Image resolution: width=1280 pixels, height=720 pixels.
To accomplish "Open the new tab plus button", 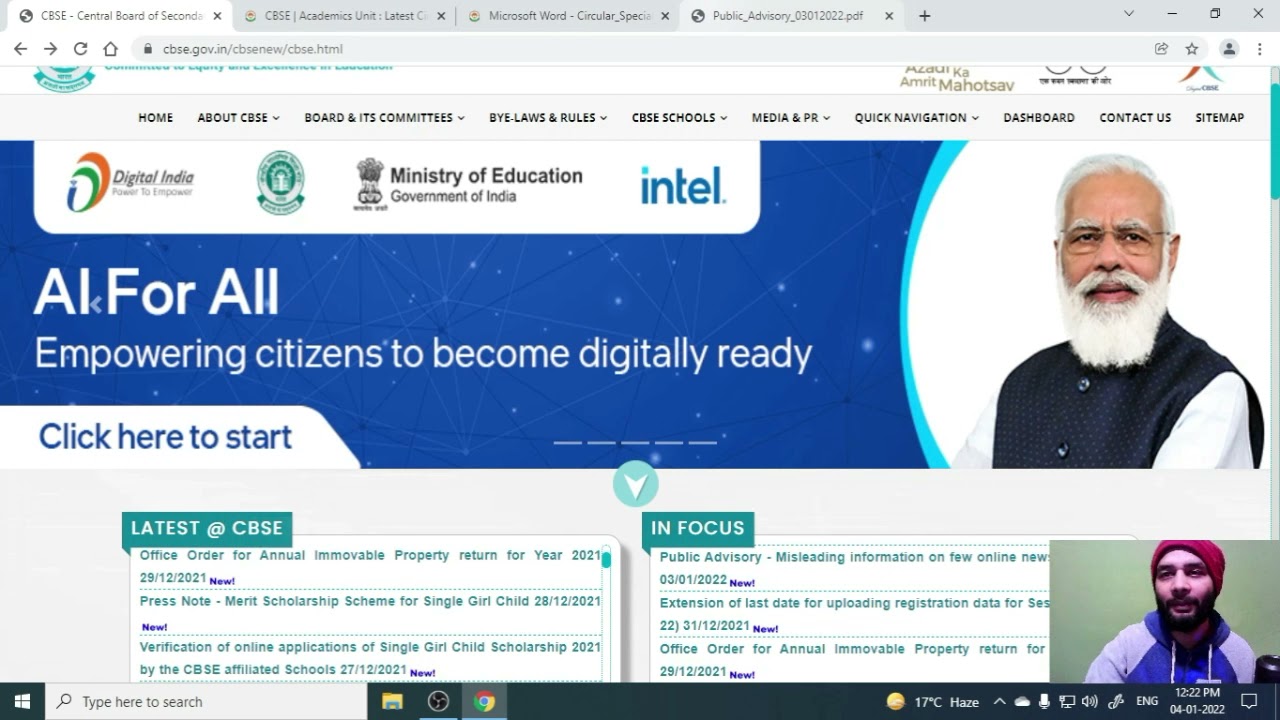I will click(x=924, y=16).
